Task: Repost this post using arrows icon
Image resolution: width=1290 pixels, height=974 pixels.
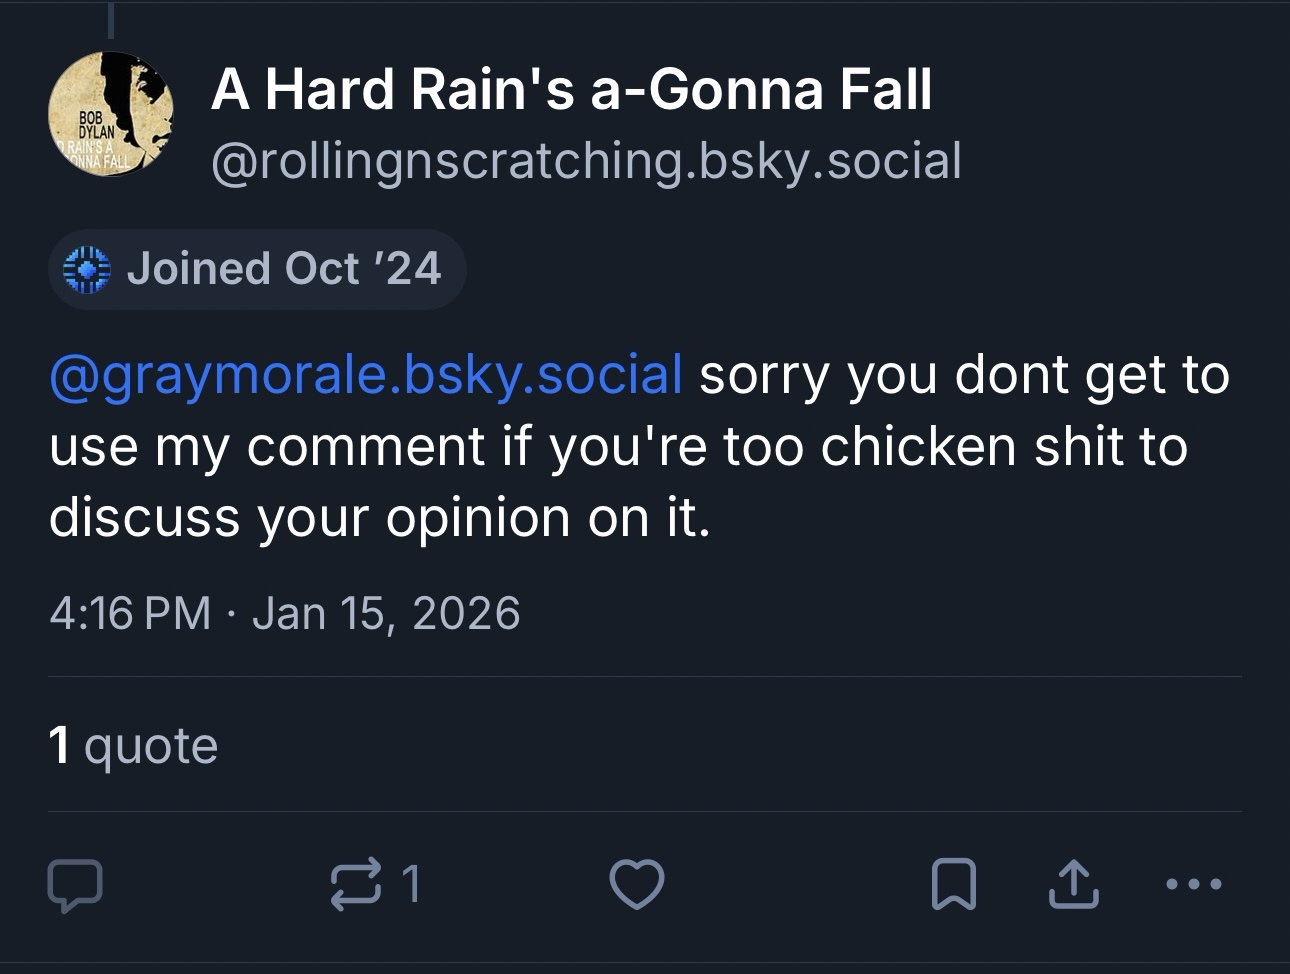Action: [356, 884]
